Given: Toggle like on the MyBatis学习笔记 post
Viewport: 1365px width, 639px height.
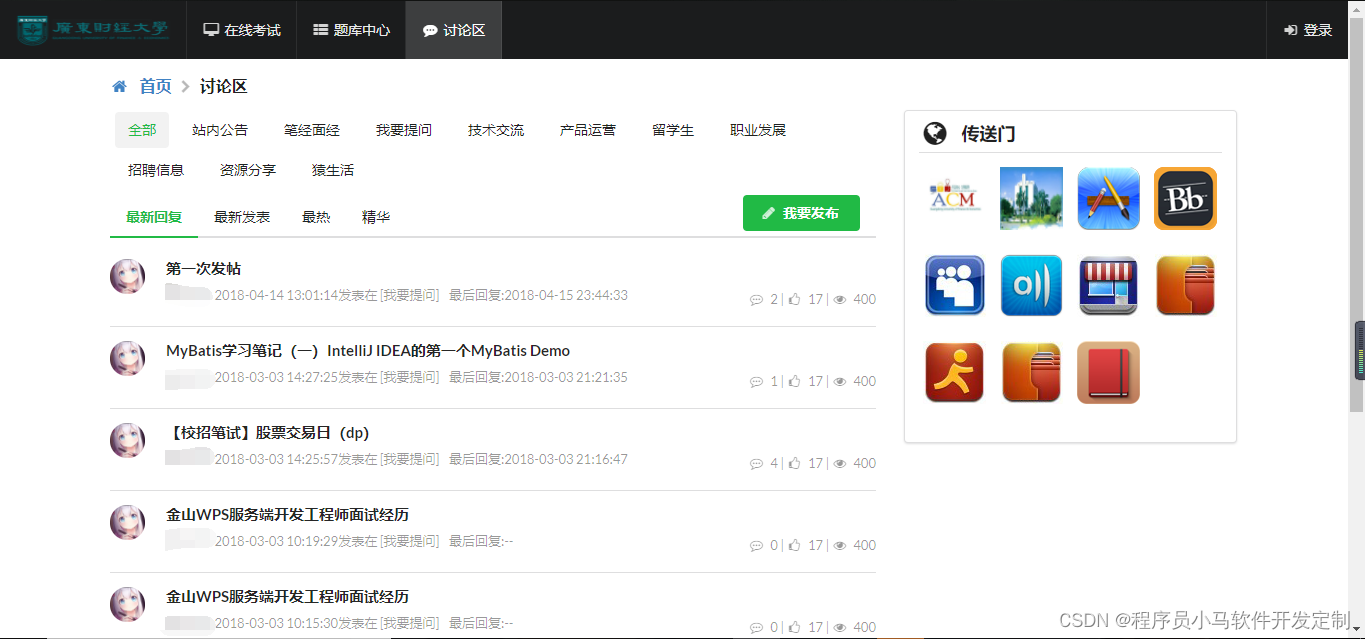Looking at the screenshot, I should tap(794, 380).
